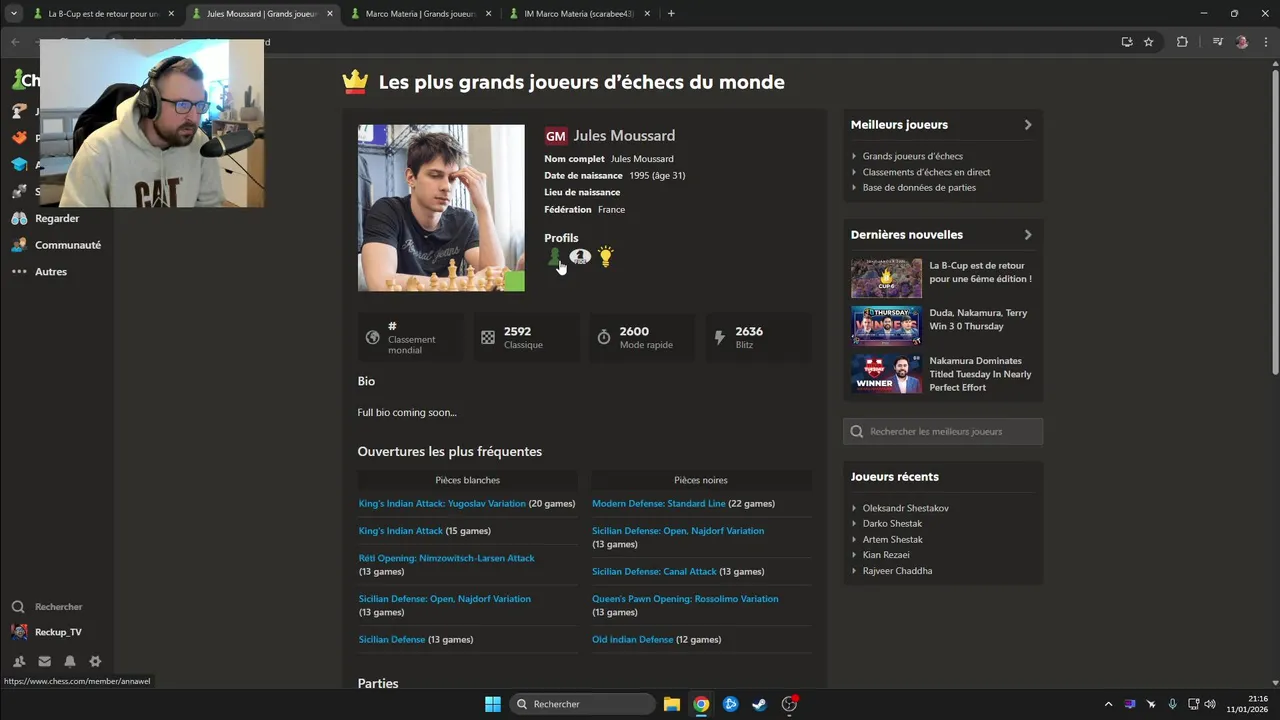
Task: Open settings gear icon in sidebar
Action: [95, 661]
